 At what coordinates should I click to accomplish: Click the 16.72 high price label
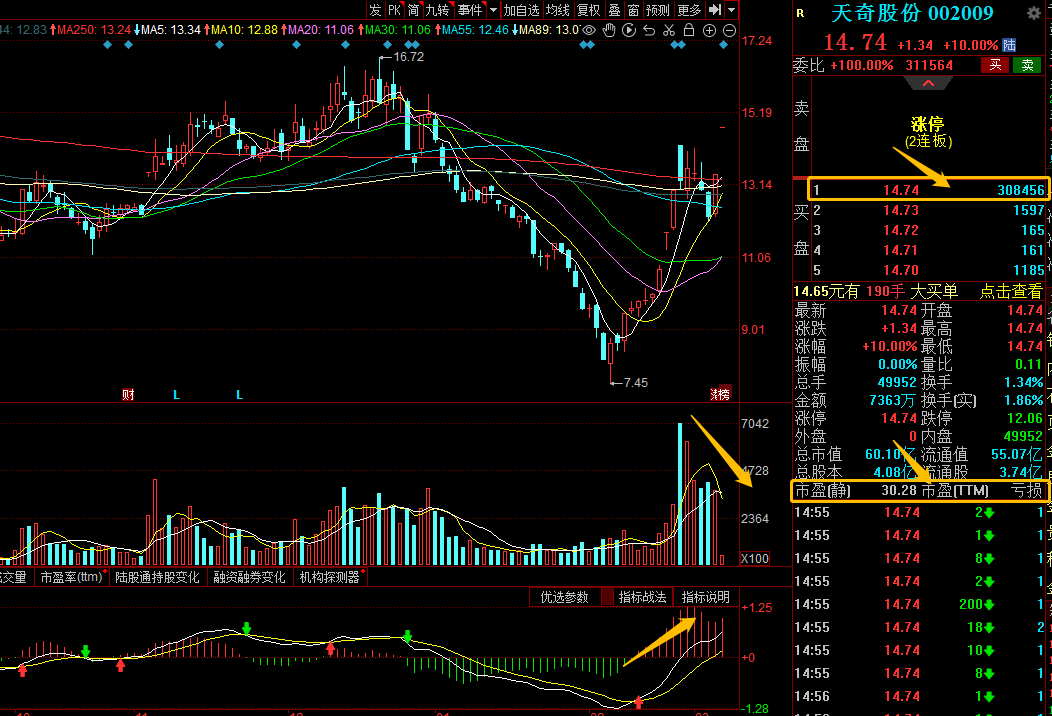408,57
